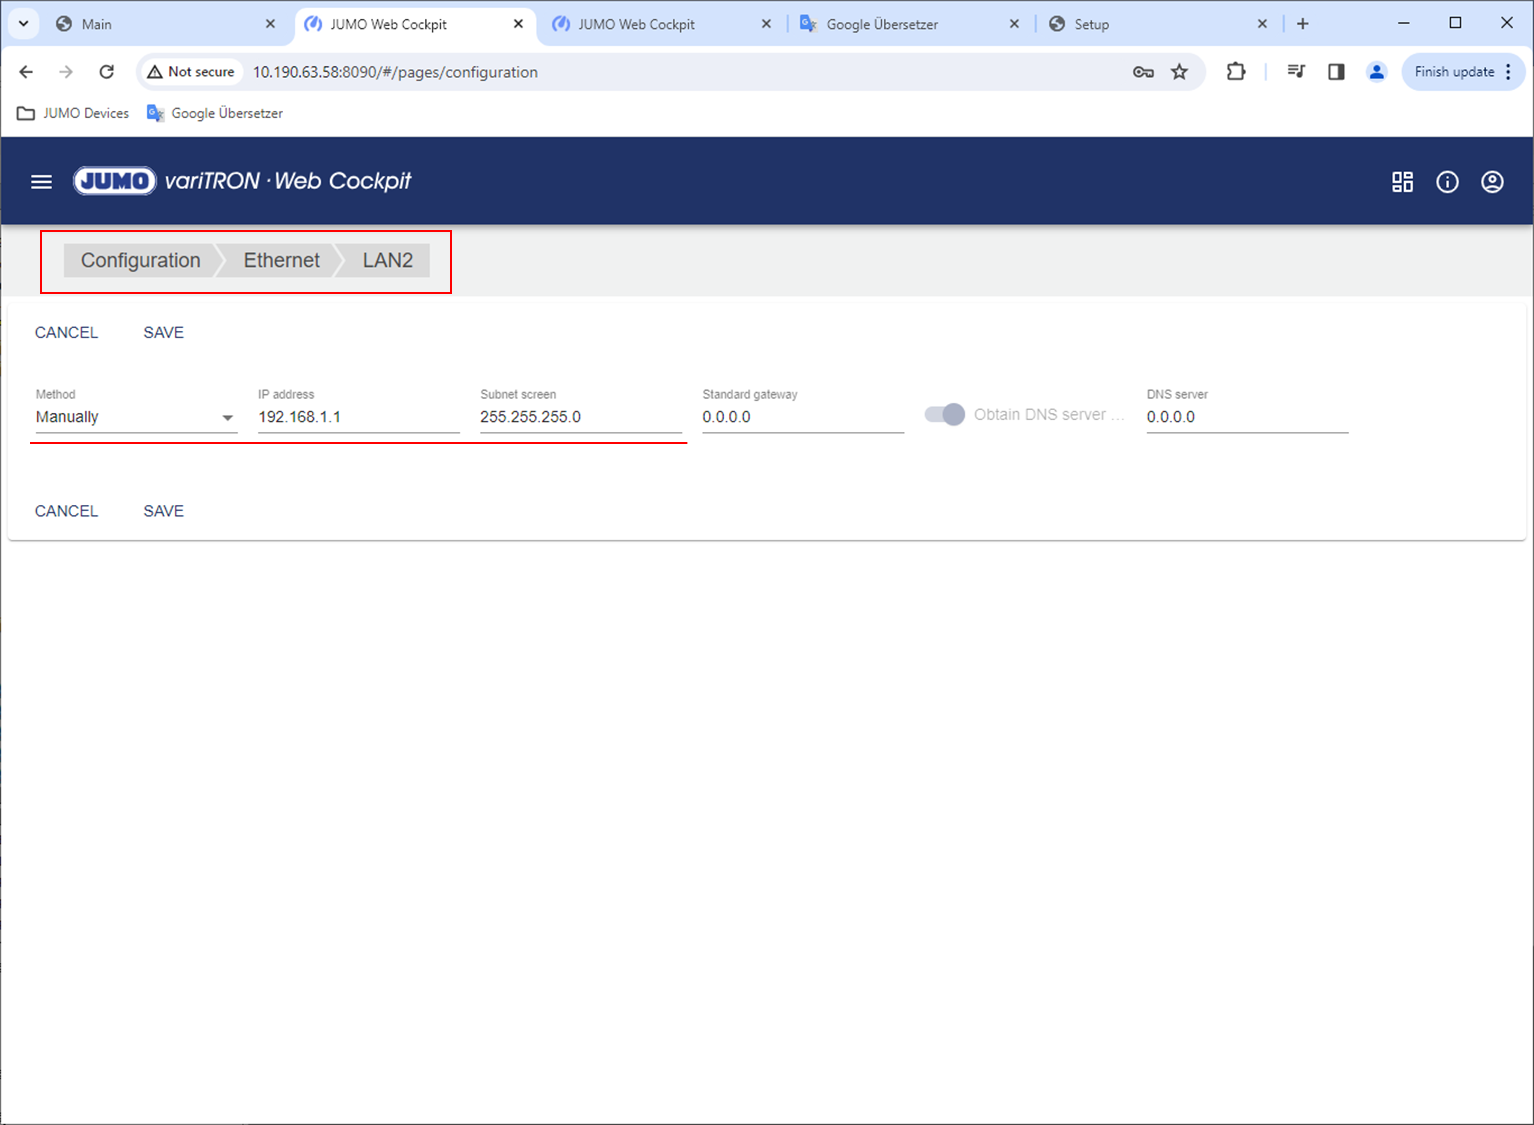Click the info icon in header

click(1447, 182)
